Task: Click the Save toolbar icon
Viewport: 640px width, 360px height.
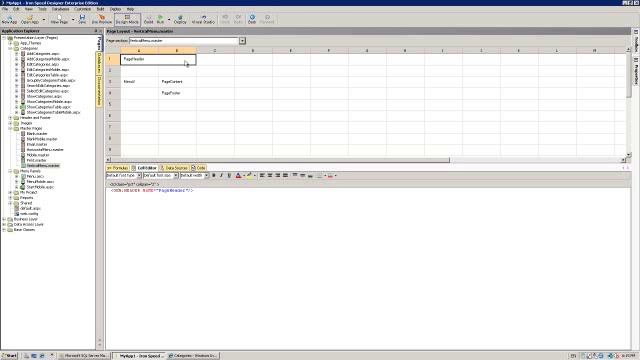Action: tap(82, 19)
